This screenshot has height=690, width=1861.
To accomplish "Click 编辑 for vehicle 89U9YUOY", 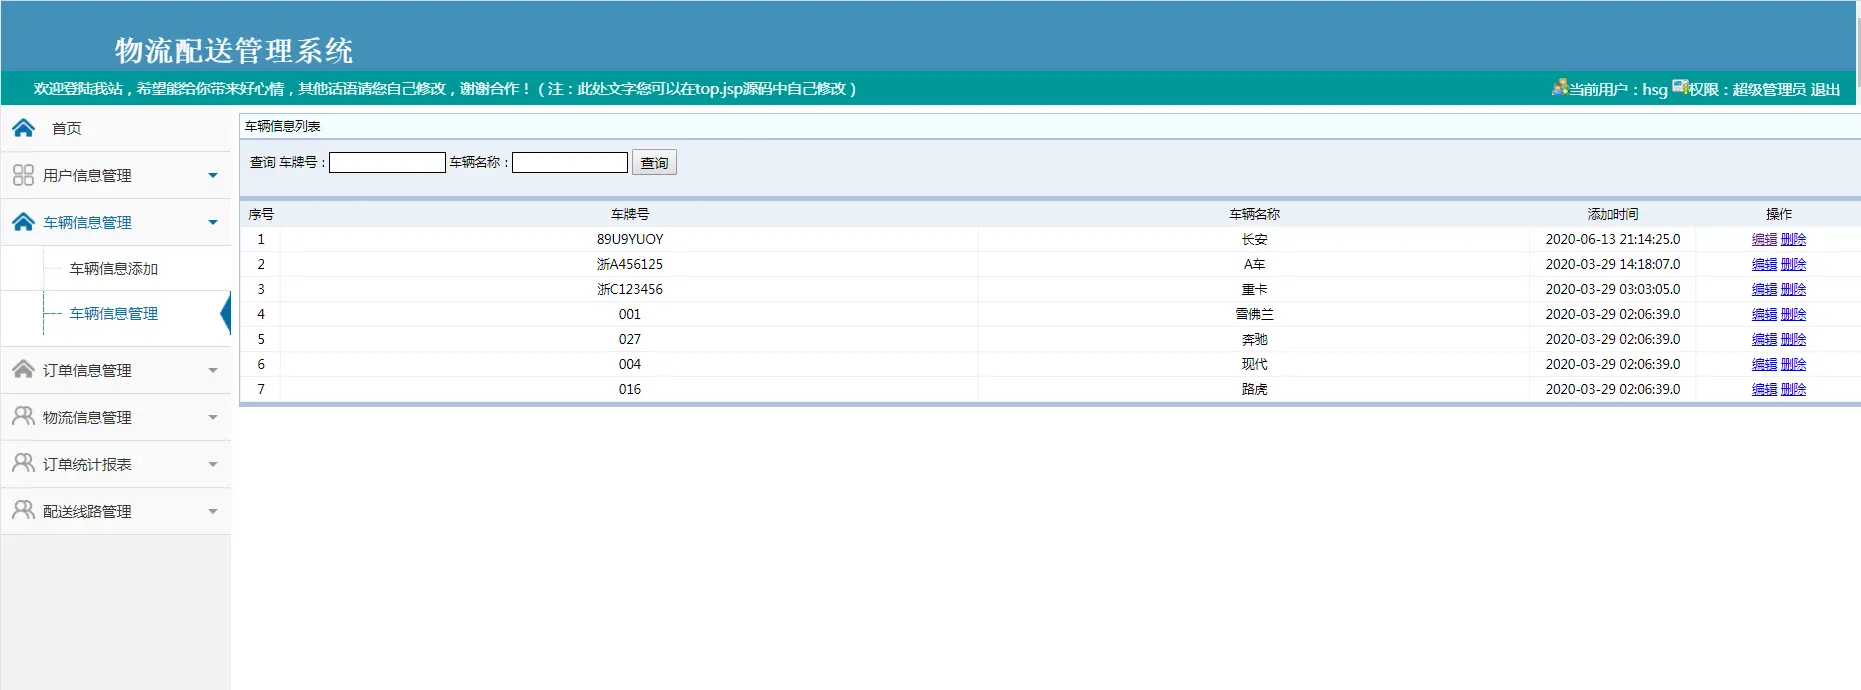I will (x=1765, y=239).
